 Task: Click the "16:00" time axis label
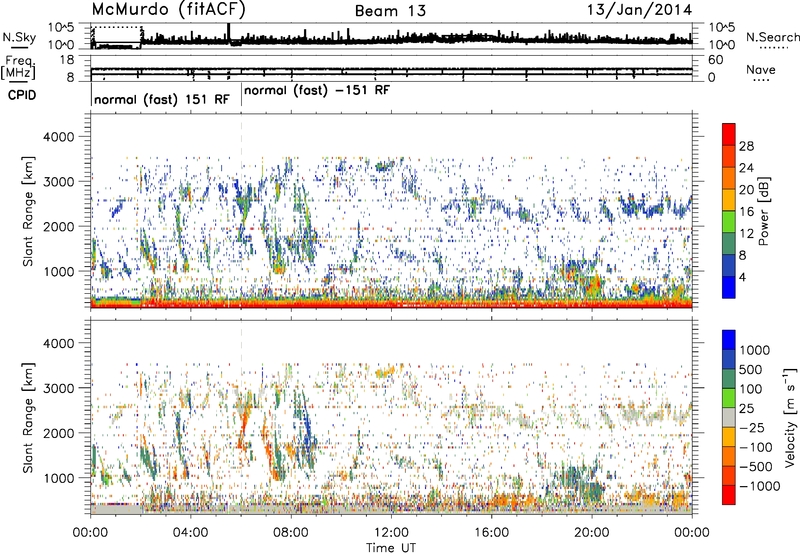[491, 533]
